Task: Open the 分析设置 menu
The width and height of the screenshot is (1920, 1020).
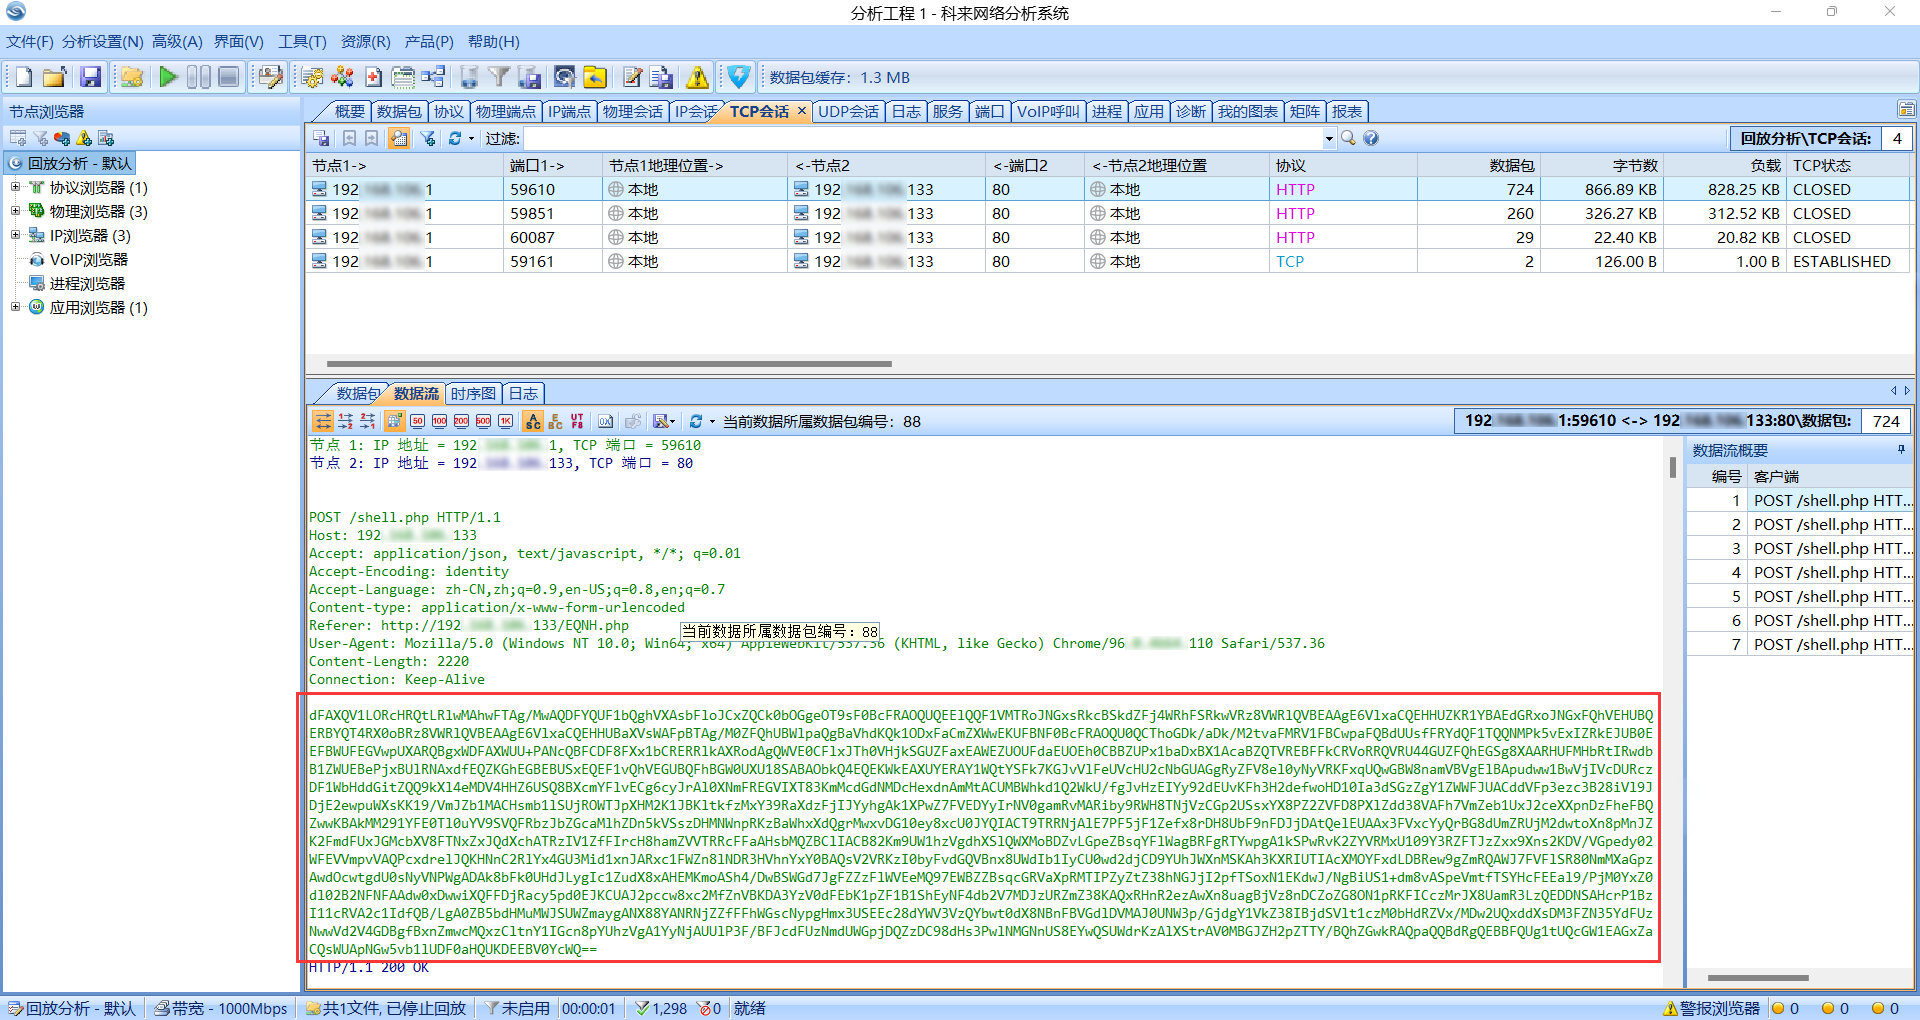Action: 102,41
